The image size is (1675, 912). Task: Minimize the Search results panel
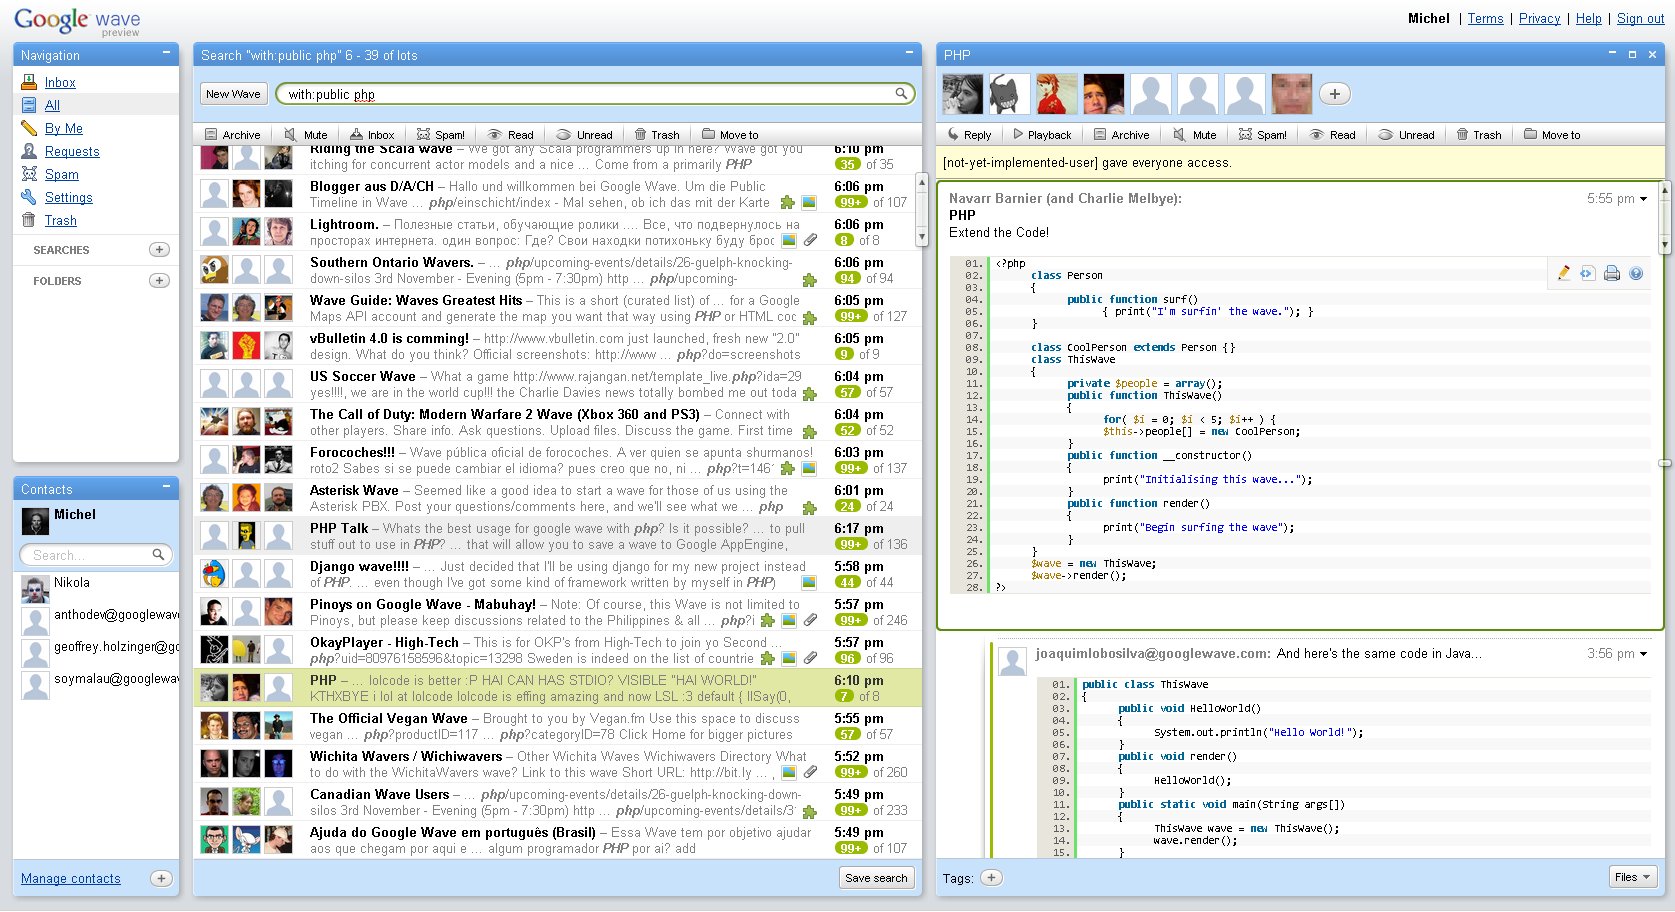pyautogui.click(x=909, y=52)
